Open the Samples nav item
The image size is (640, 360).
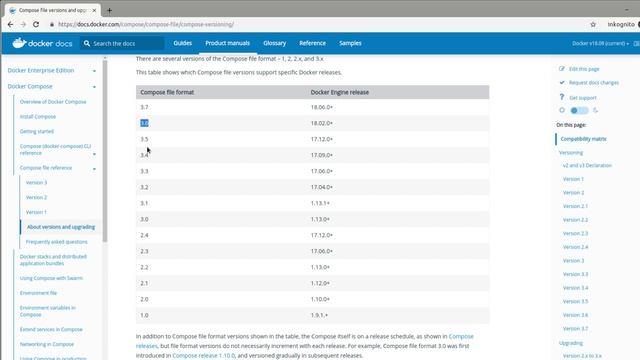pos(350,43)
